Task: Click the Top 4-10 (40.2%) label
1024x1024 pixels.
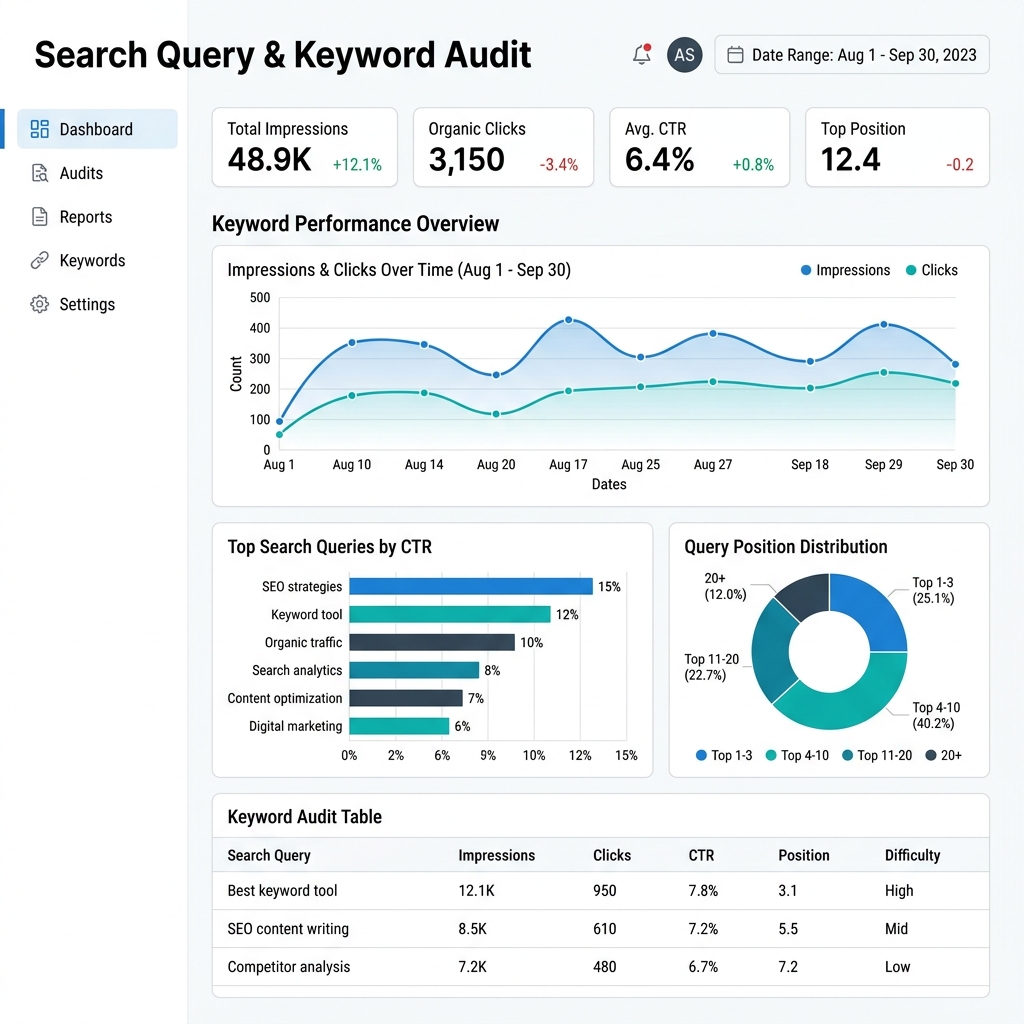Action: [936, 715]
